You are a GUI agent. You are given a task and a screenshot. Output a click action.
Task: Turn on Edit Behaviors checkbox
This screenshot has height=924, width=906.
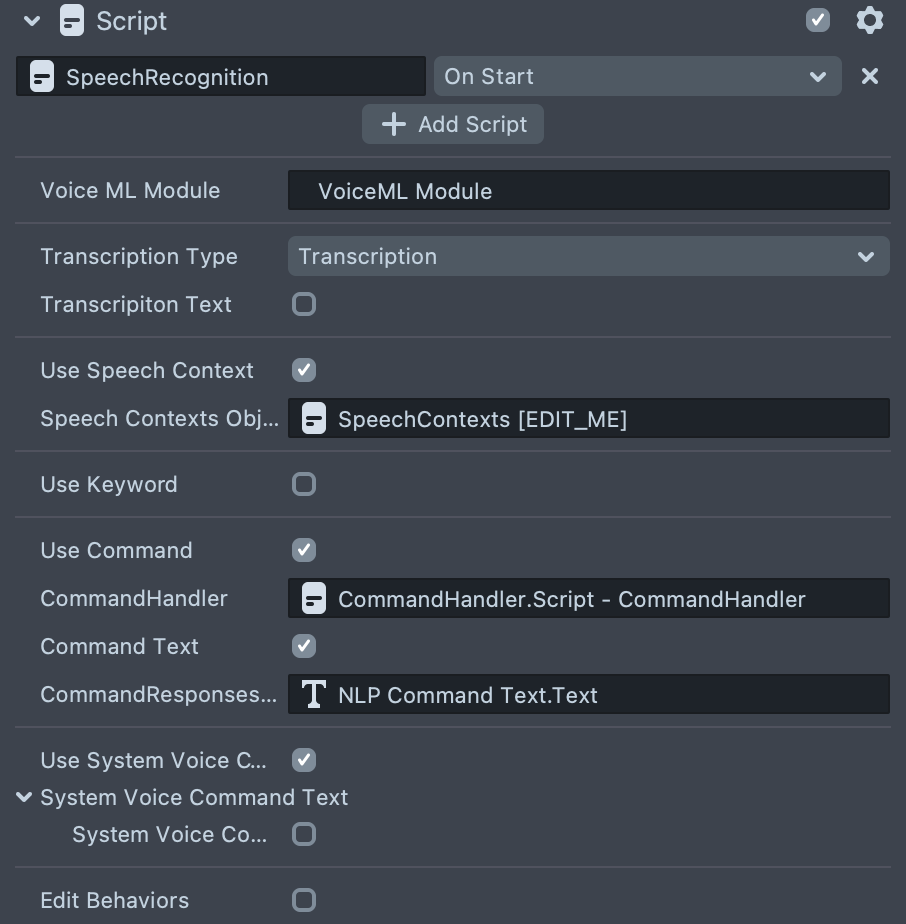(x=304, y=900)
